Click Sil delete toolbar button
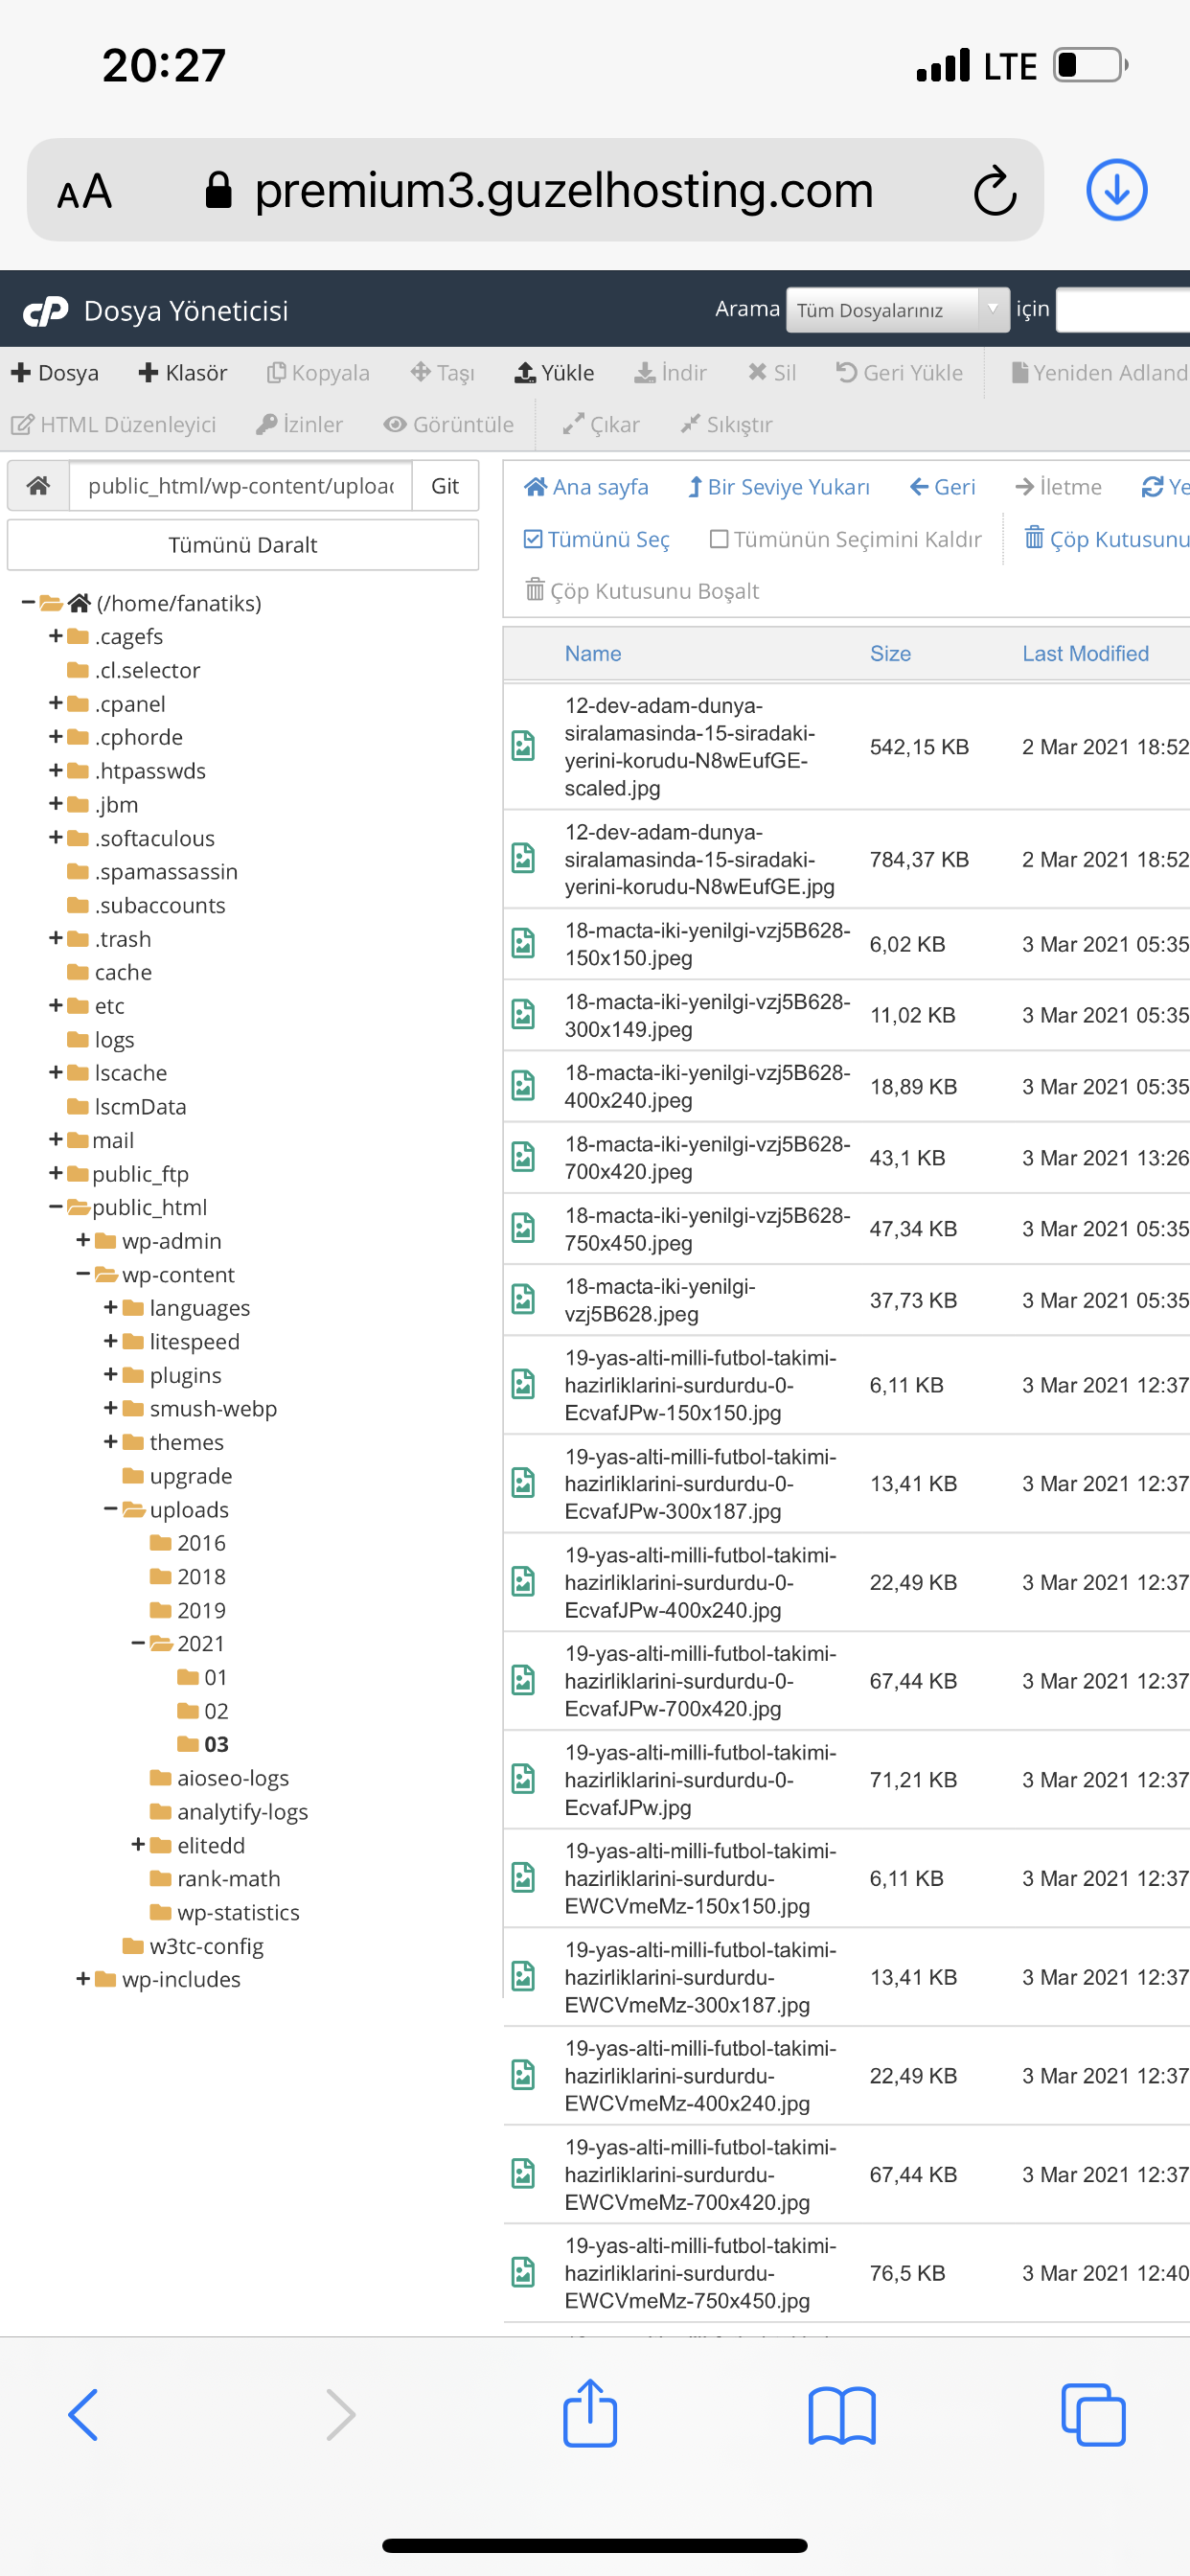Viewport: 1190px width, 2576px height. tap(772, 373)
